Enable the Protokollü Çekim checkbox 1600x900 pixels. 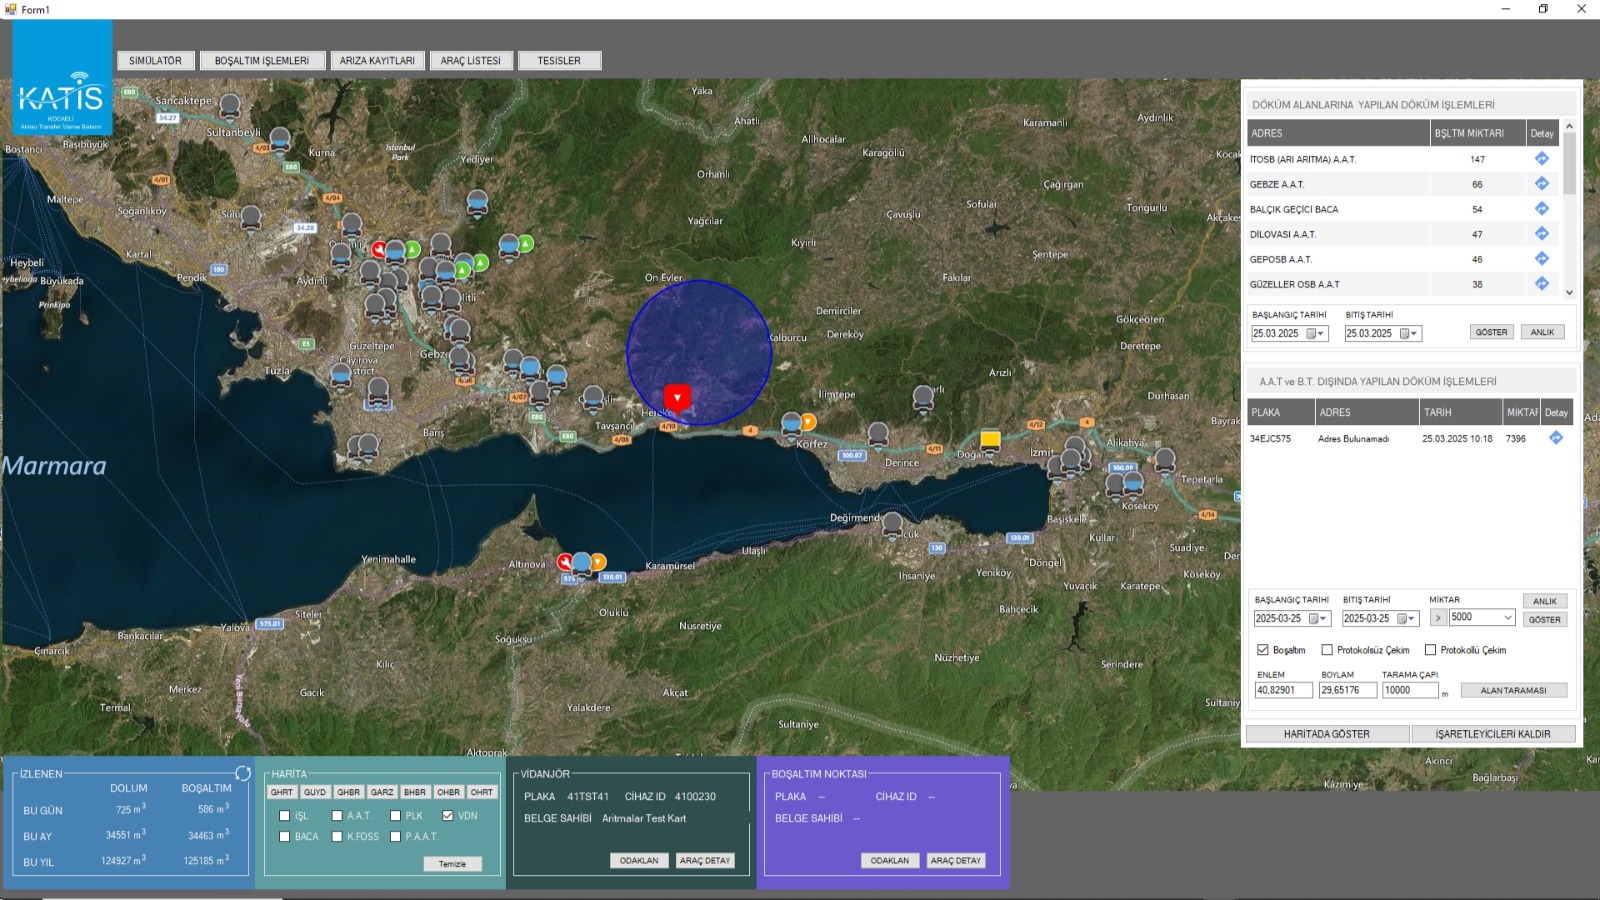pyautogui.click(x=1431, y=650)
